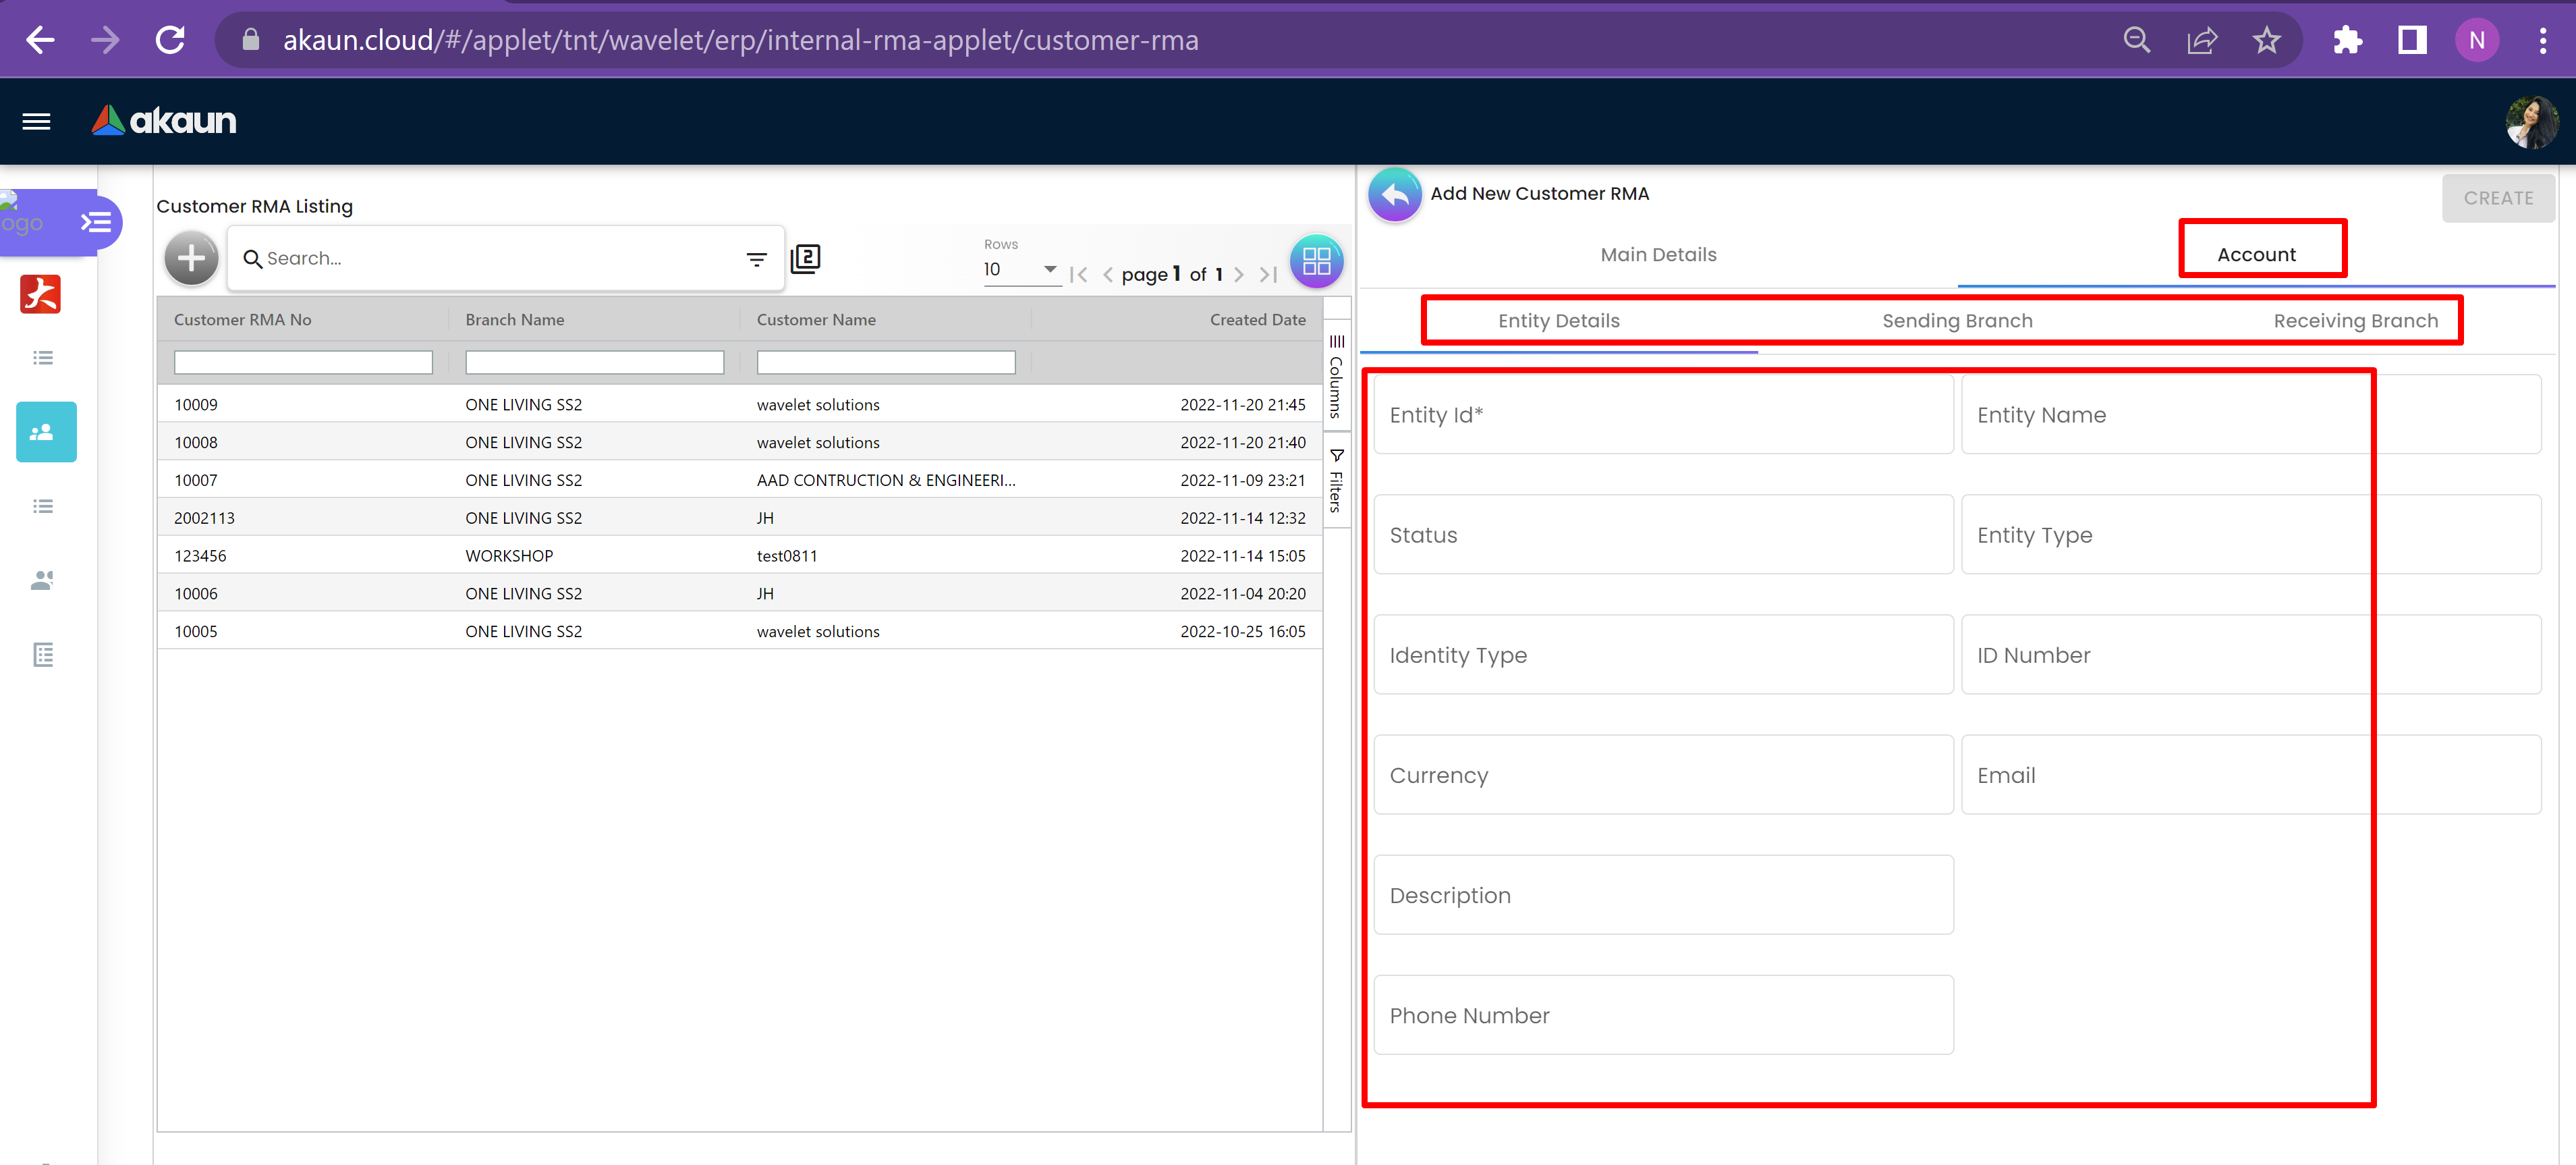Open the Rows per page dropdown
This screenshot has width=2576, height=1165.
point(1020,269)
